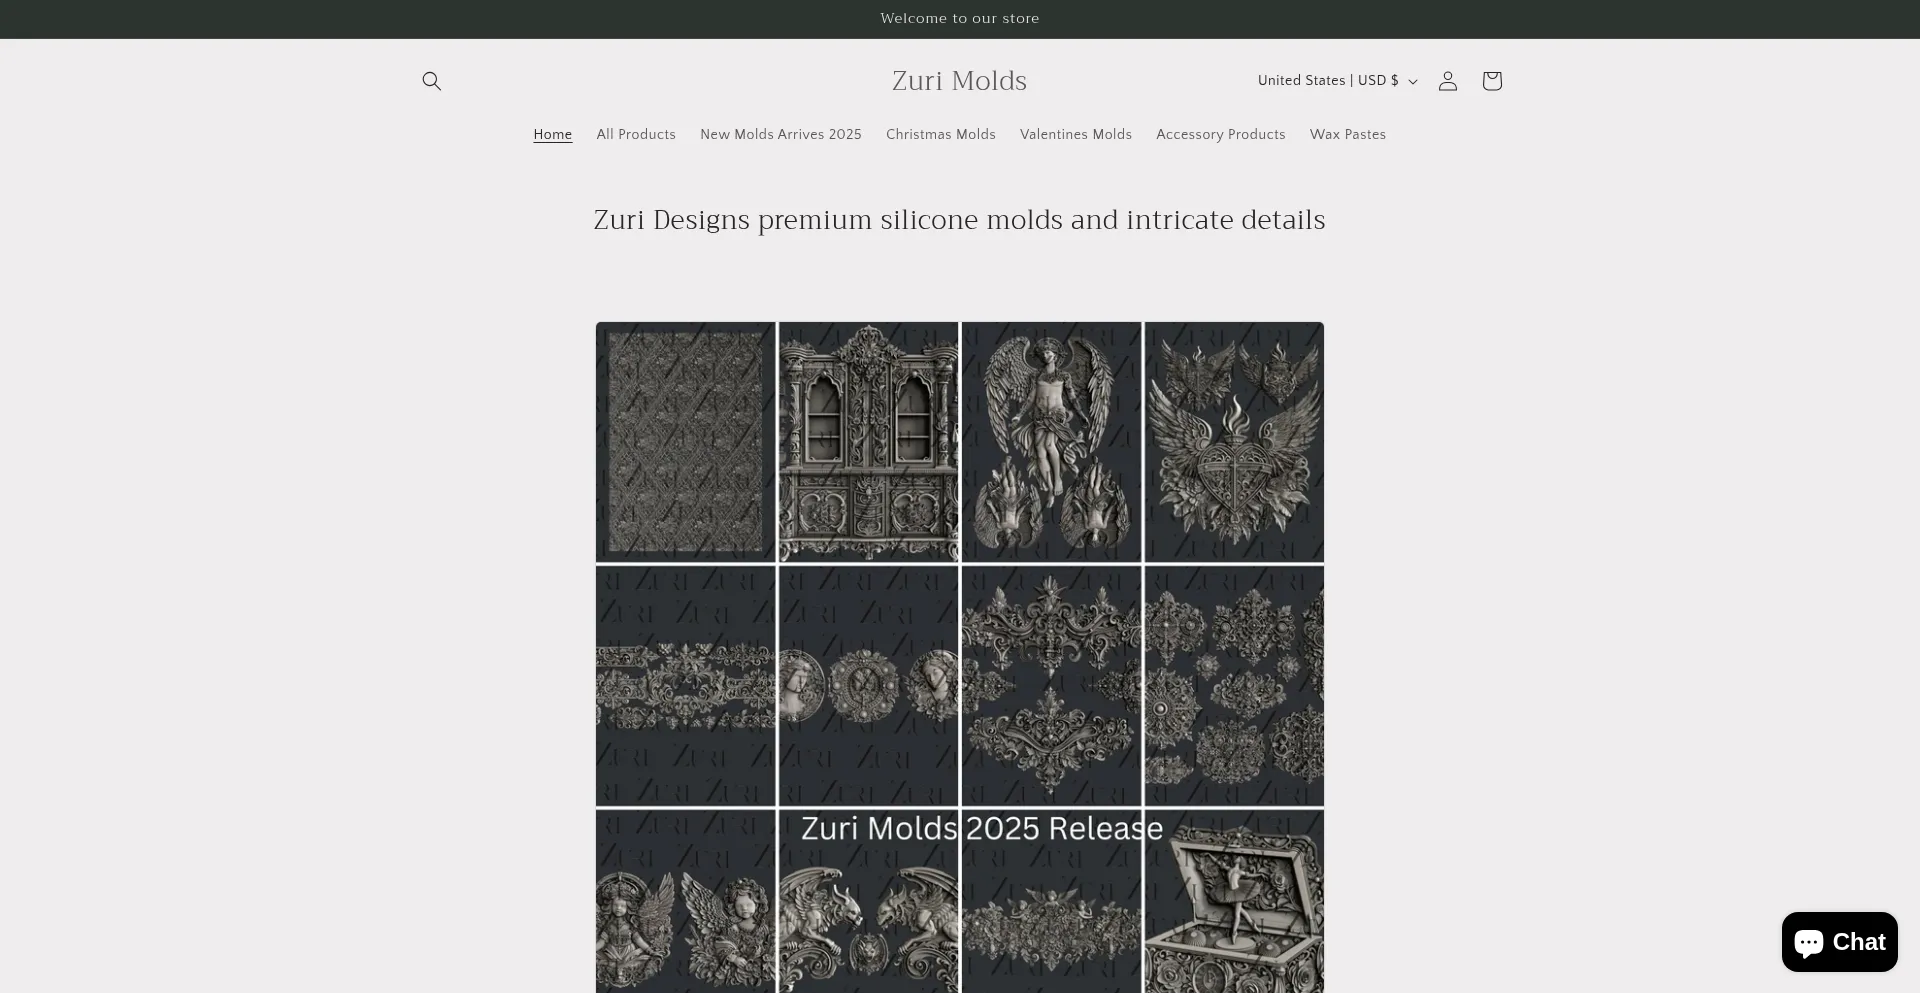Open the search magnifier icon
This screenshot has height=993, width=1920.
(x=431, y=81)
